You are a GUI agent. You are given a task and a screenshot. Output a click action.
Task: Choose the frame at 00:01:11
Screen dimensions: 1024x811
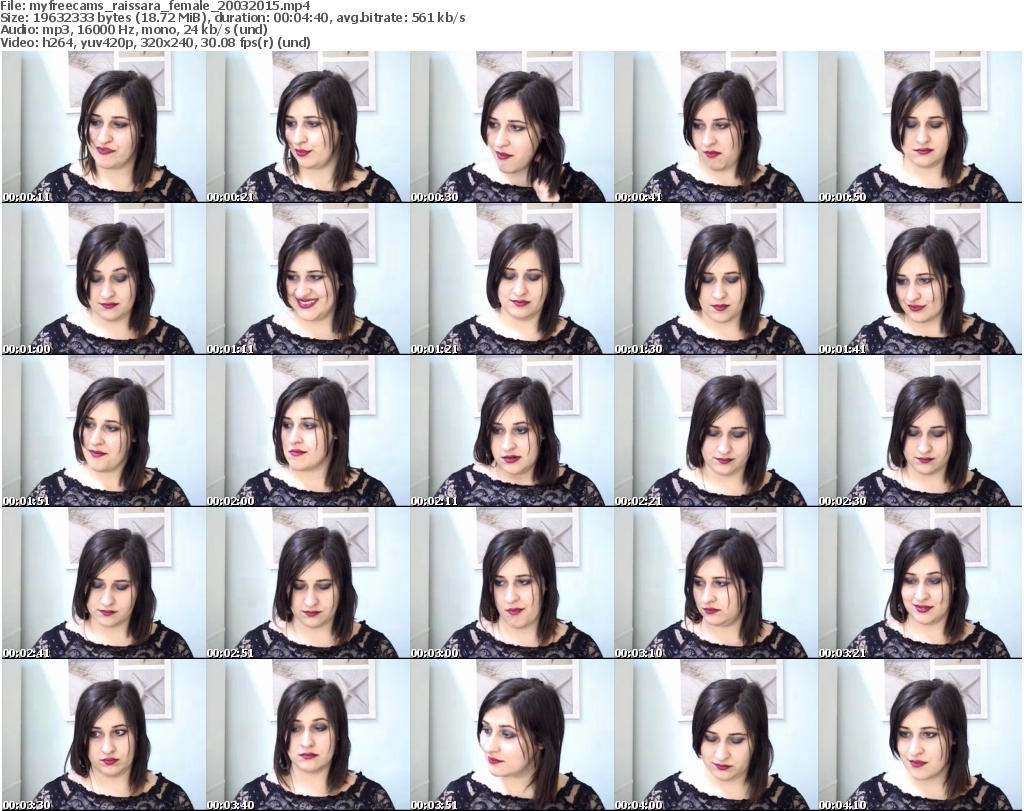(x=308, y=279)
